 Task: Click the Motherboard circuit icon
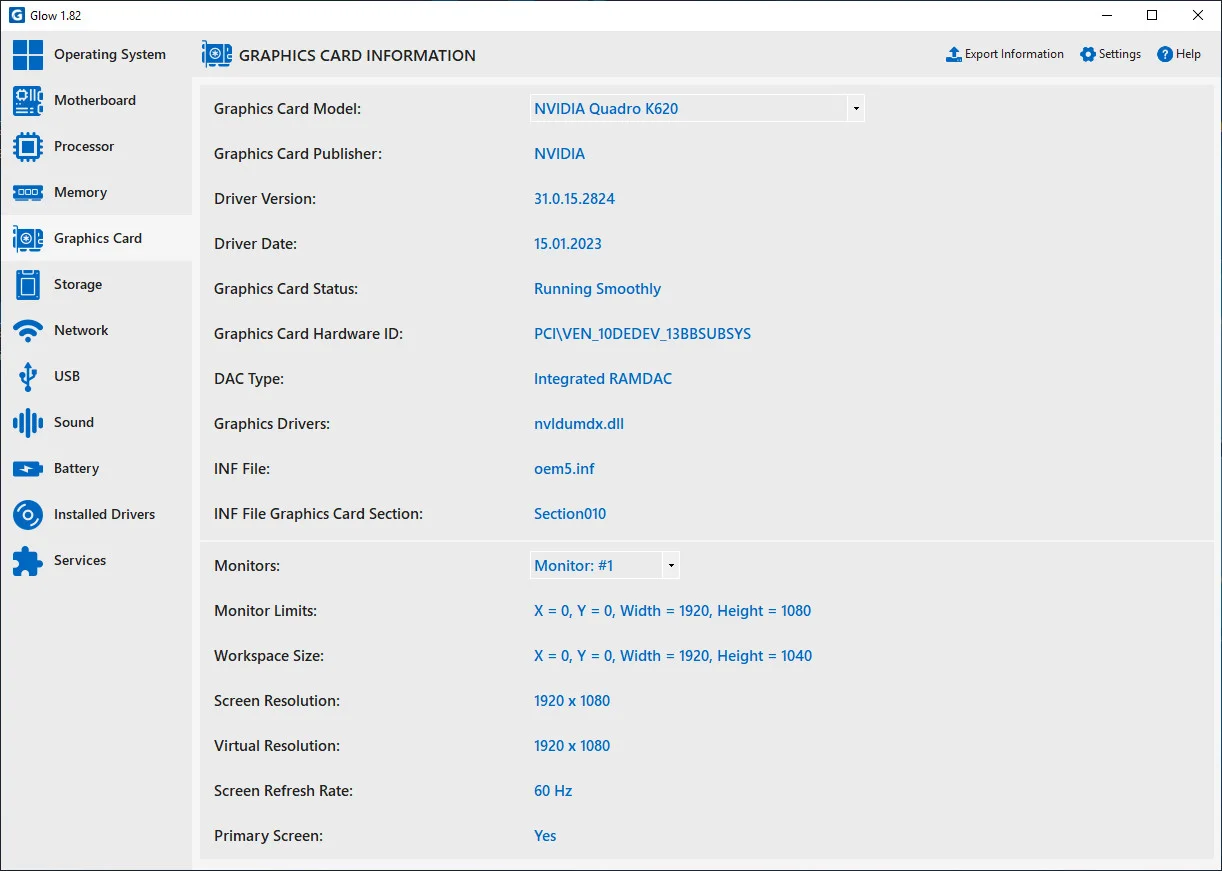click(x=28, y=101)
